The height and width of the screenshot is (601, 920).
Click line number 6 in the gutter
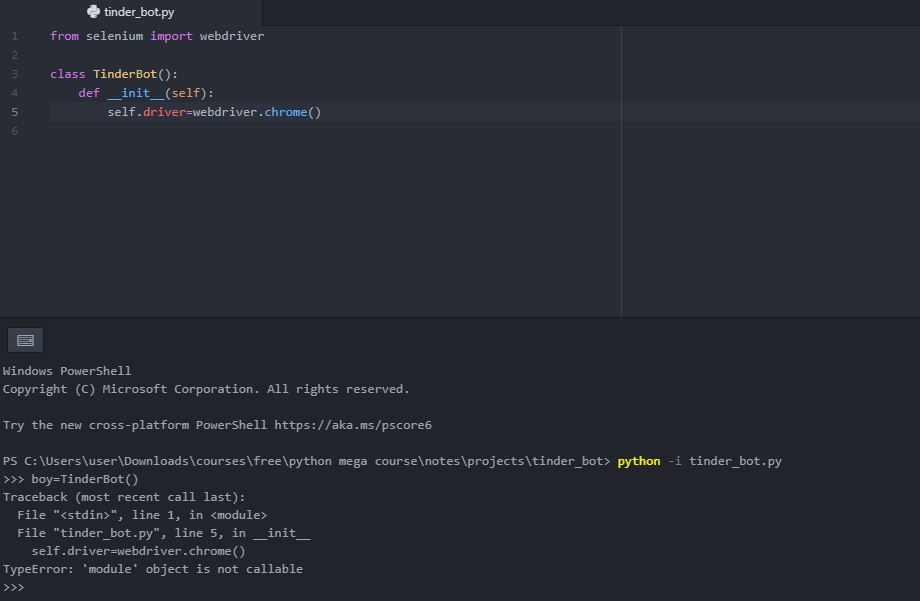click(x=15, y=131)
